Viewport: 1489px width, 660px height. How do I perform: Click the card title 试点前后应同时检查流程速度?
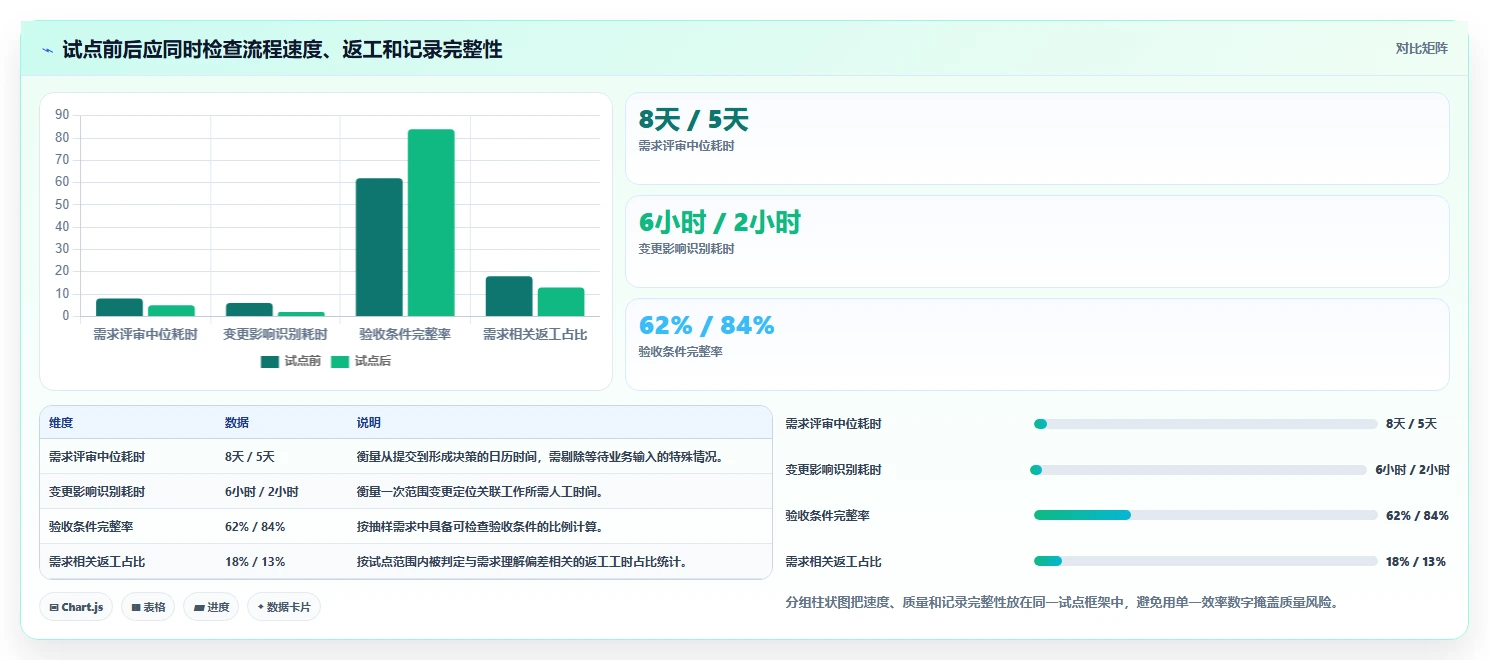click(x=282, y=49)
